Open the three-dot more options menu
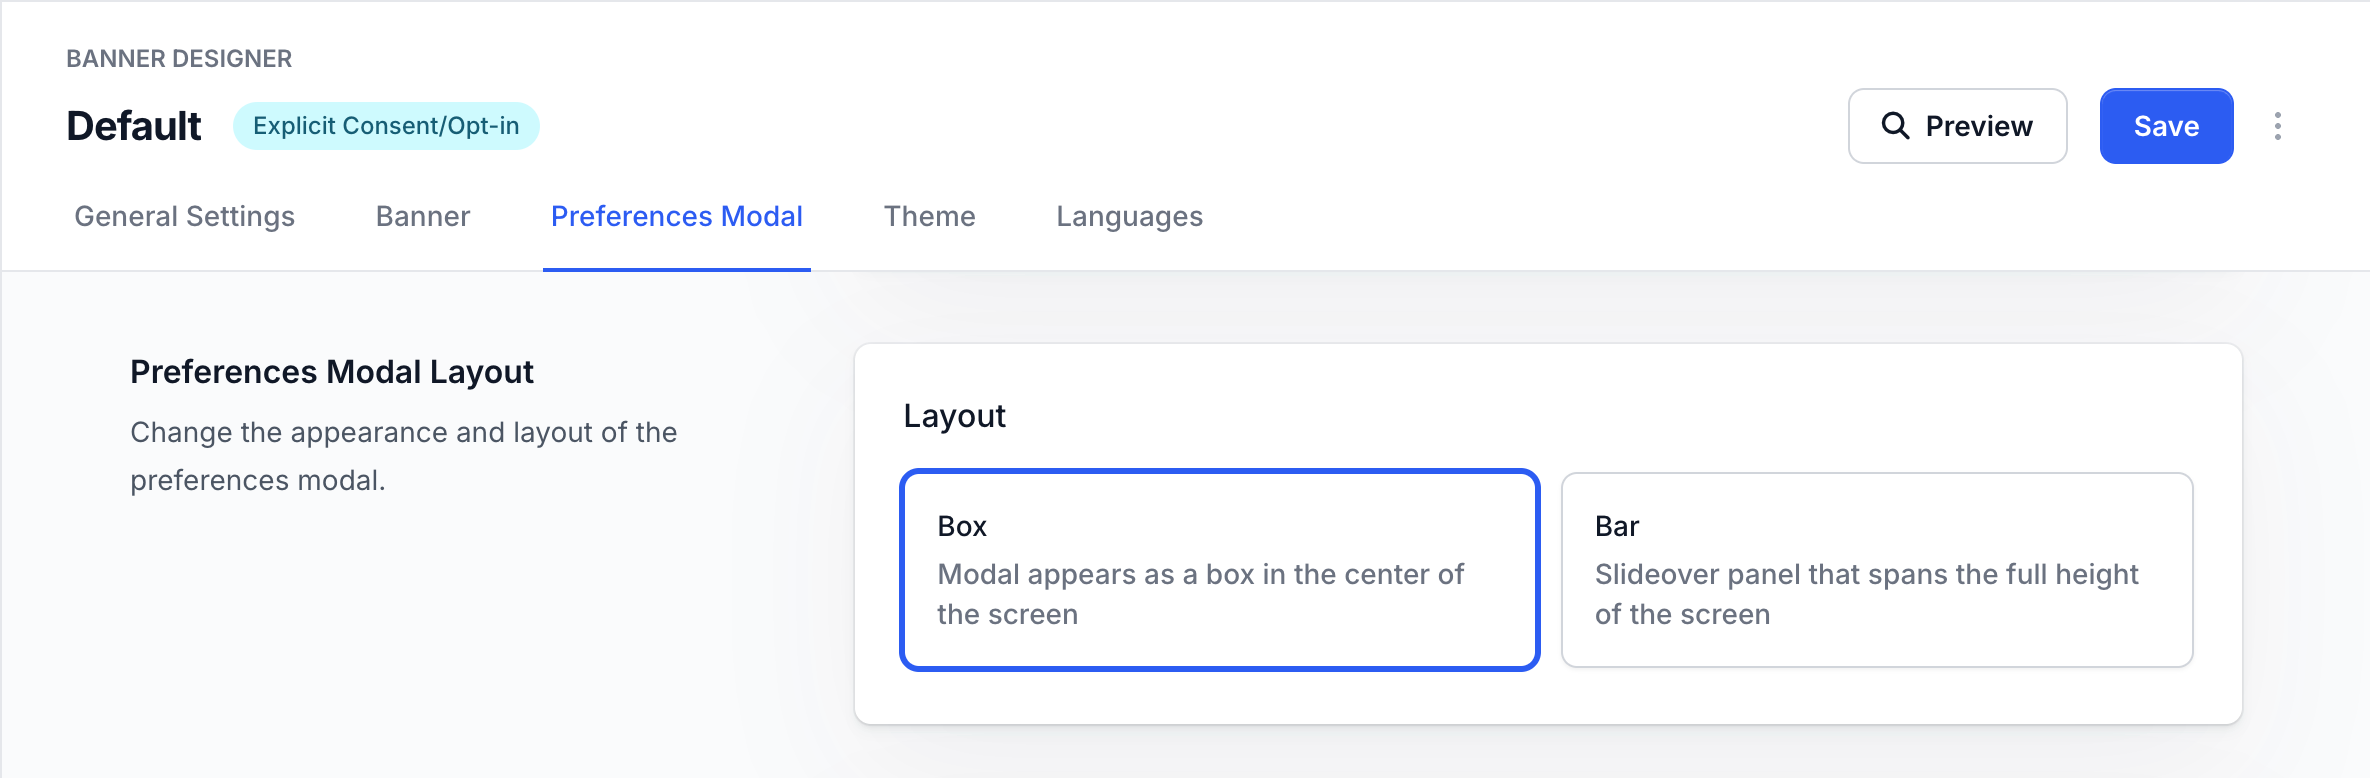 [2277, 126]
